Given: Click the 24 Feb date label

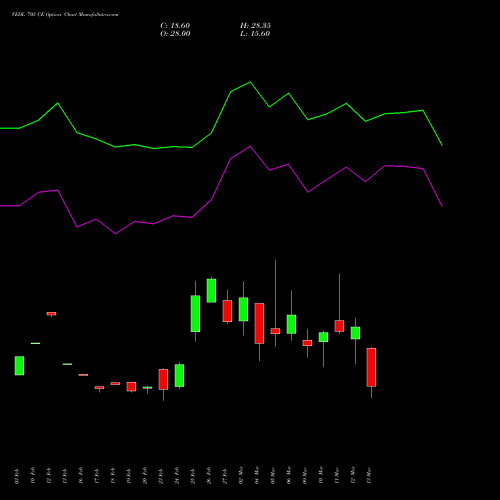Looking at the screenshot, I should pos(177,475).
